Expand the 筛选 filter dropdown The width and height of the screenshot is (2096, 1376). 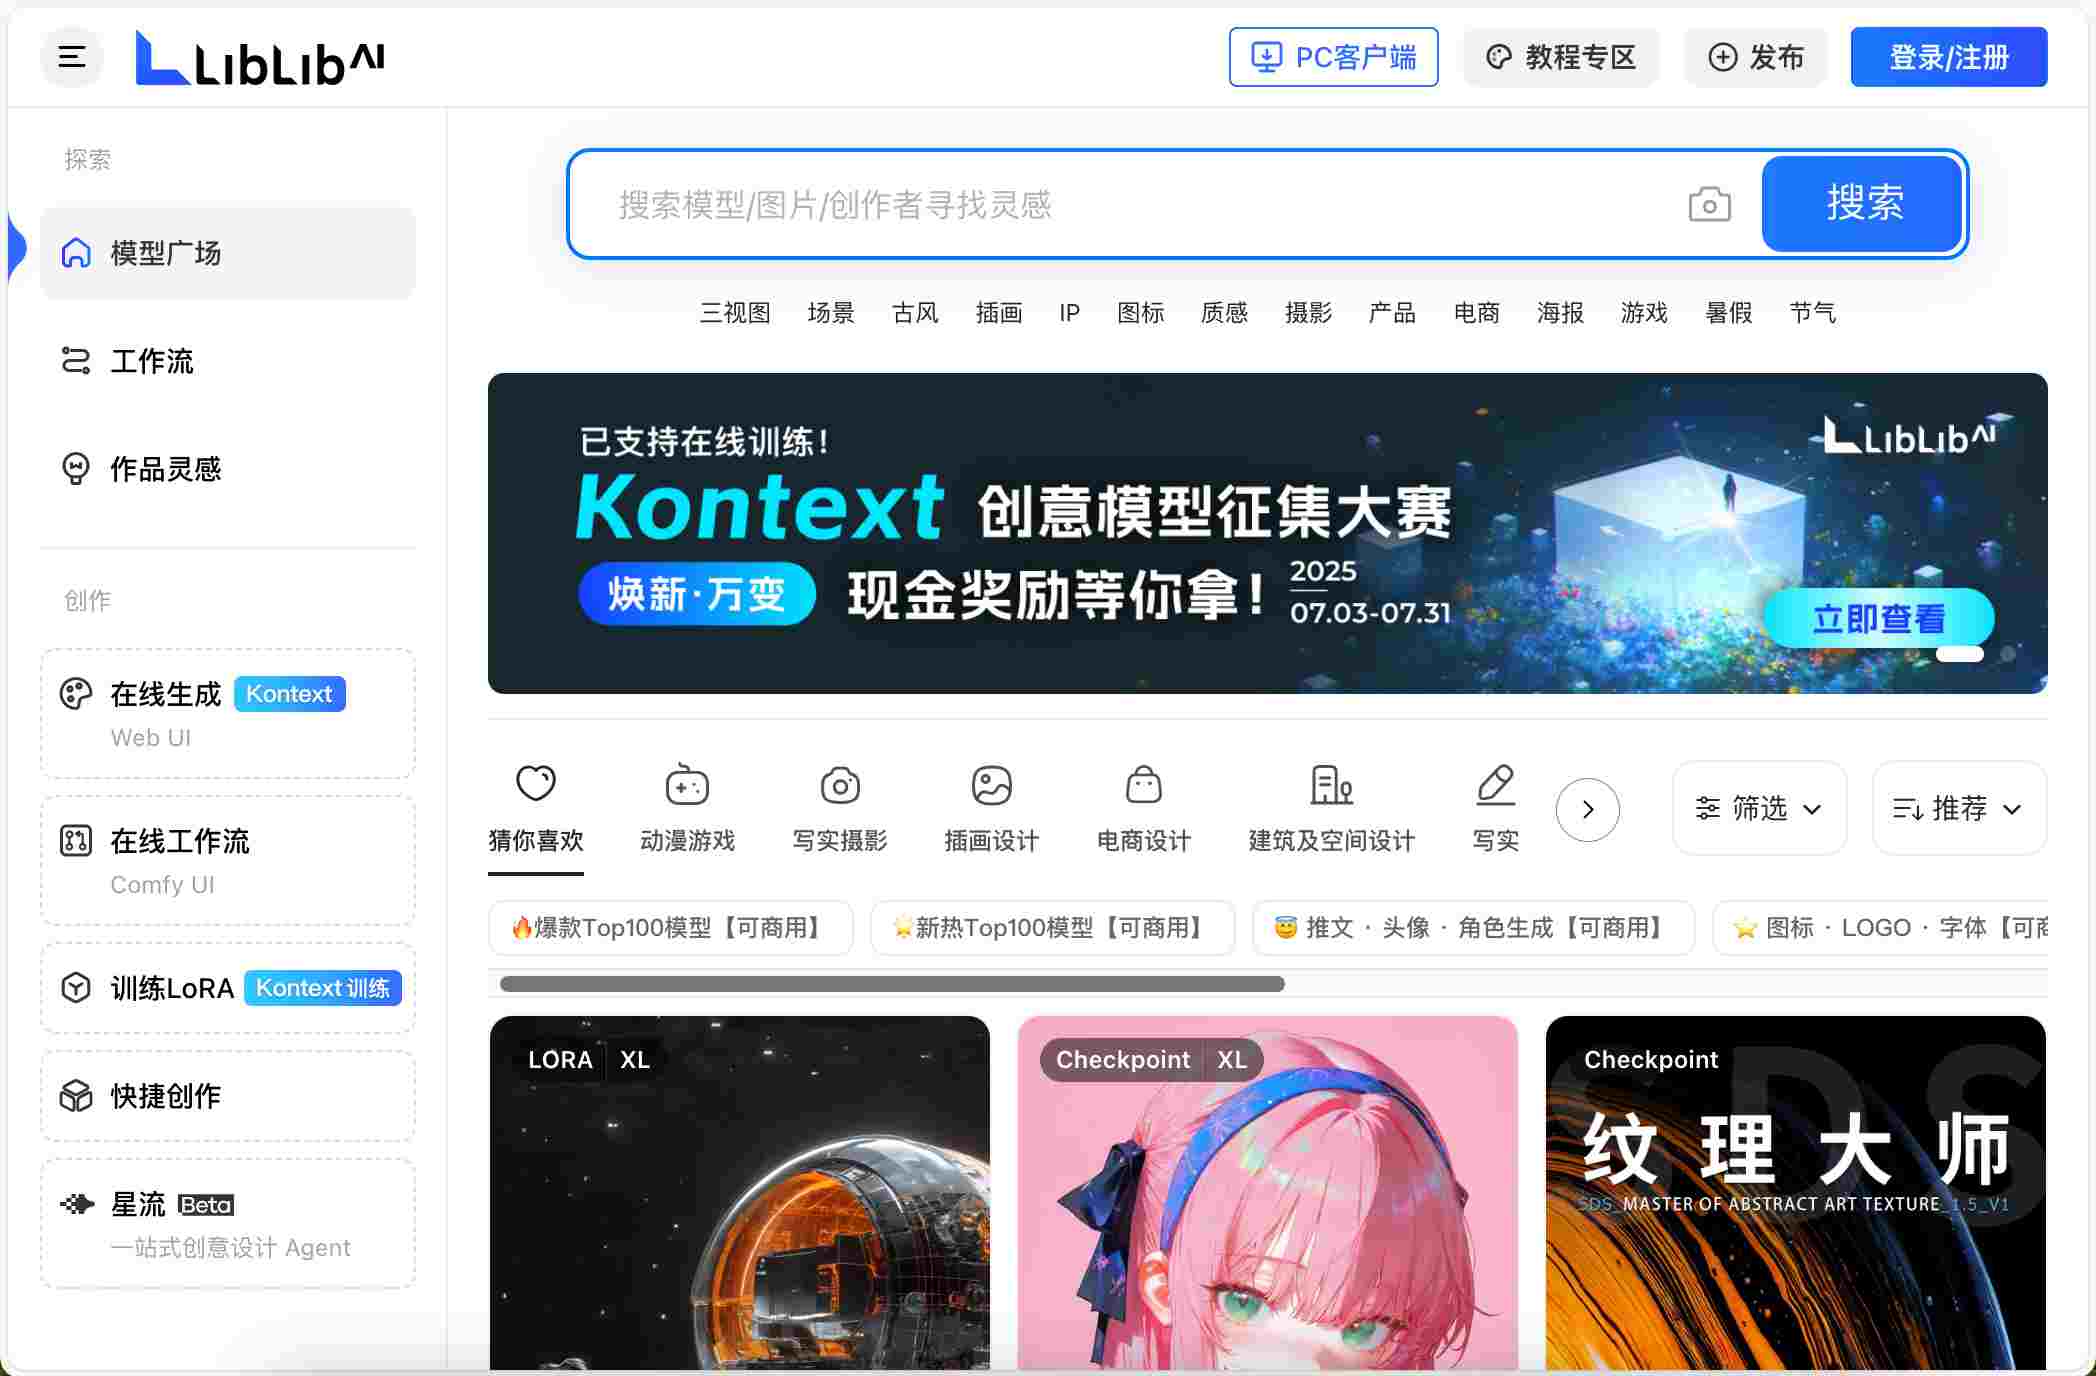pyautogui.click(x=1758, y=808)
